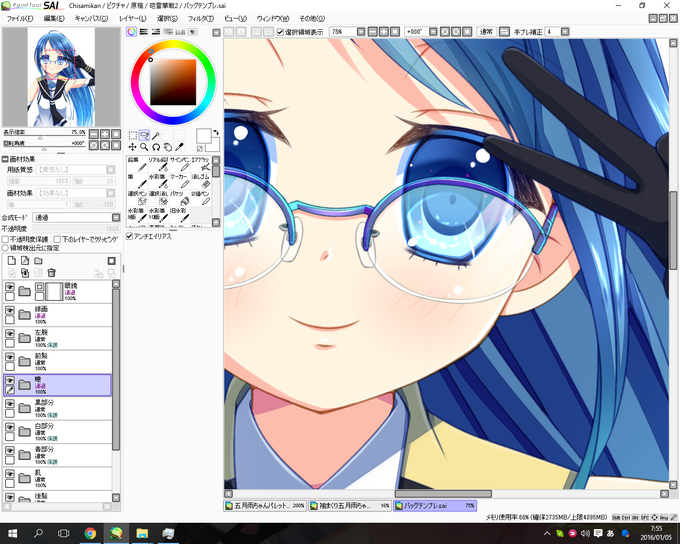Toggle 選択領域表示 checkbox
This screenshot has width=680, height=544.
[280, 32]
